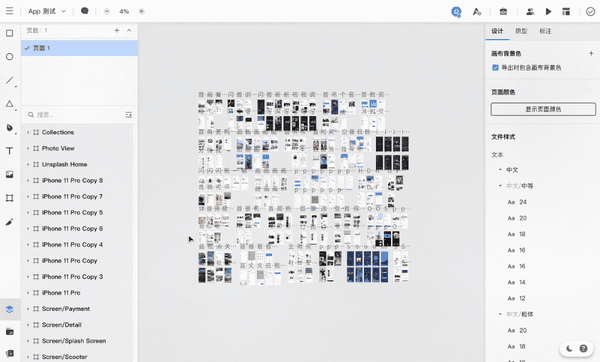This screenshot has width=600, height=362.
Task: Open the Layers panel icon
Action: click(x=10, y=309)
